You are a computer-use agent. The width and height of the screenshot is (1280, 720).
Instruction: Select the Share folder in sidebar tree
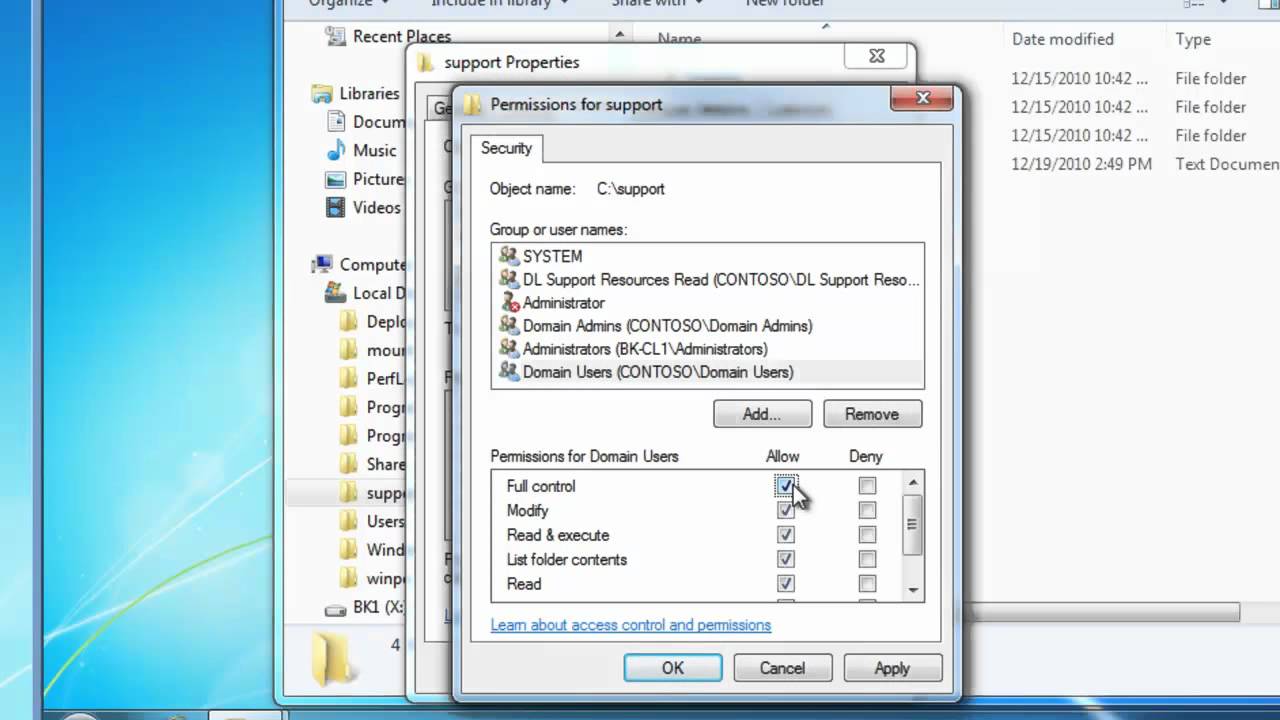point(373,464)
